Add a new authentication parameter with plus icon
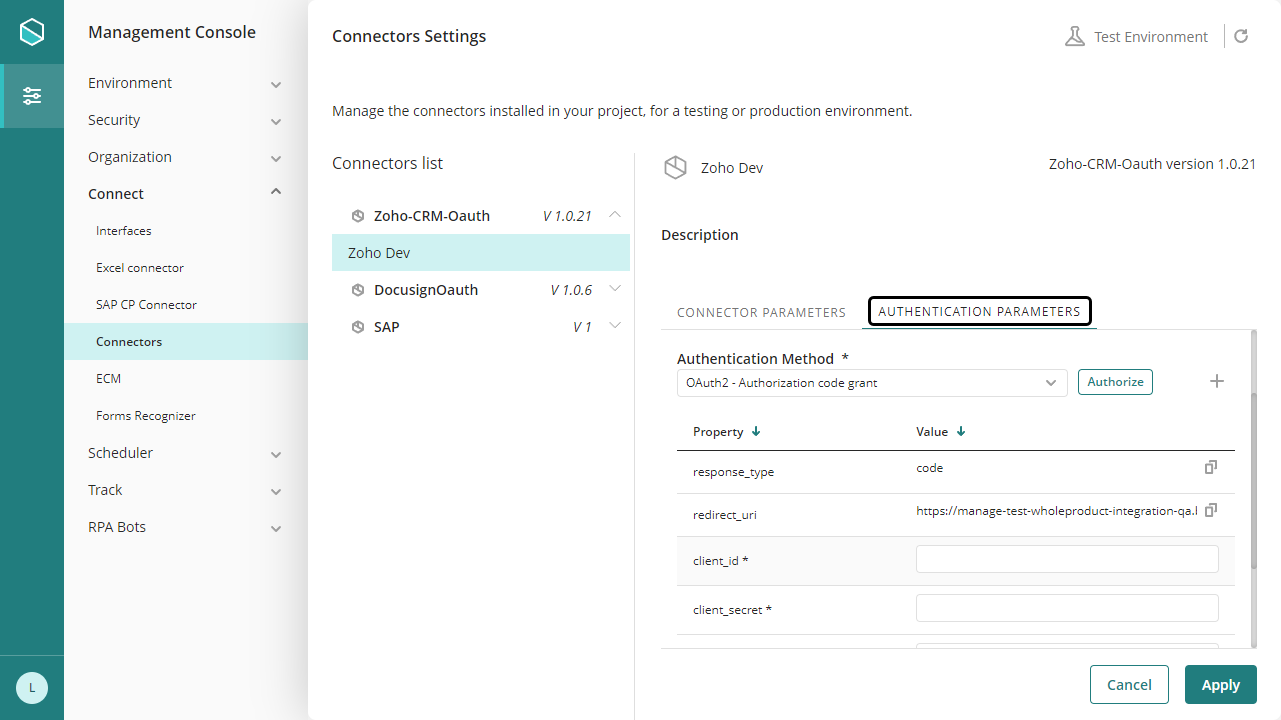This screenshot has height=720, width=1281. click(x=1217, y=381)
